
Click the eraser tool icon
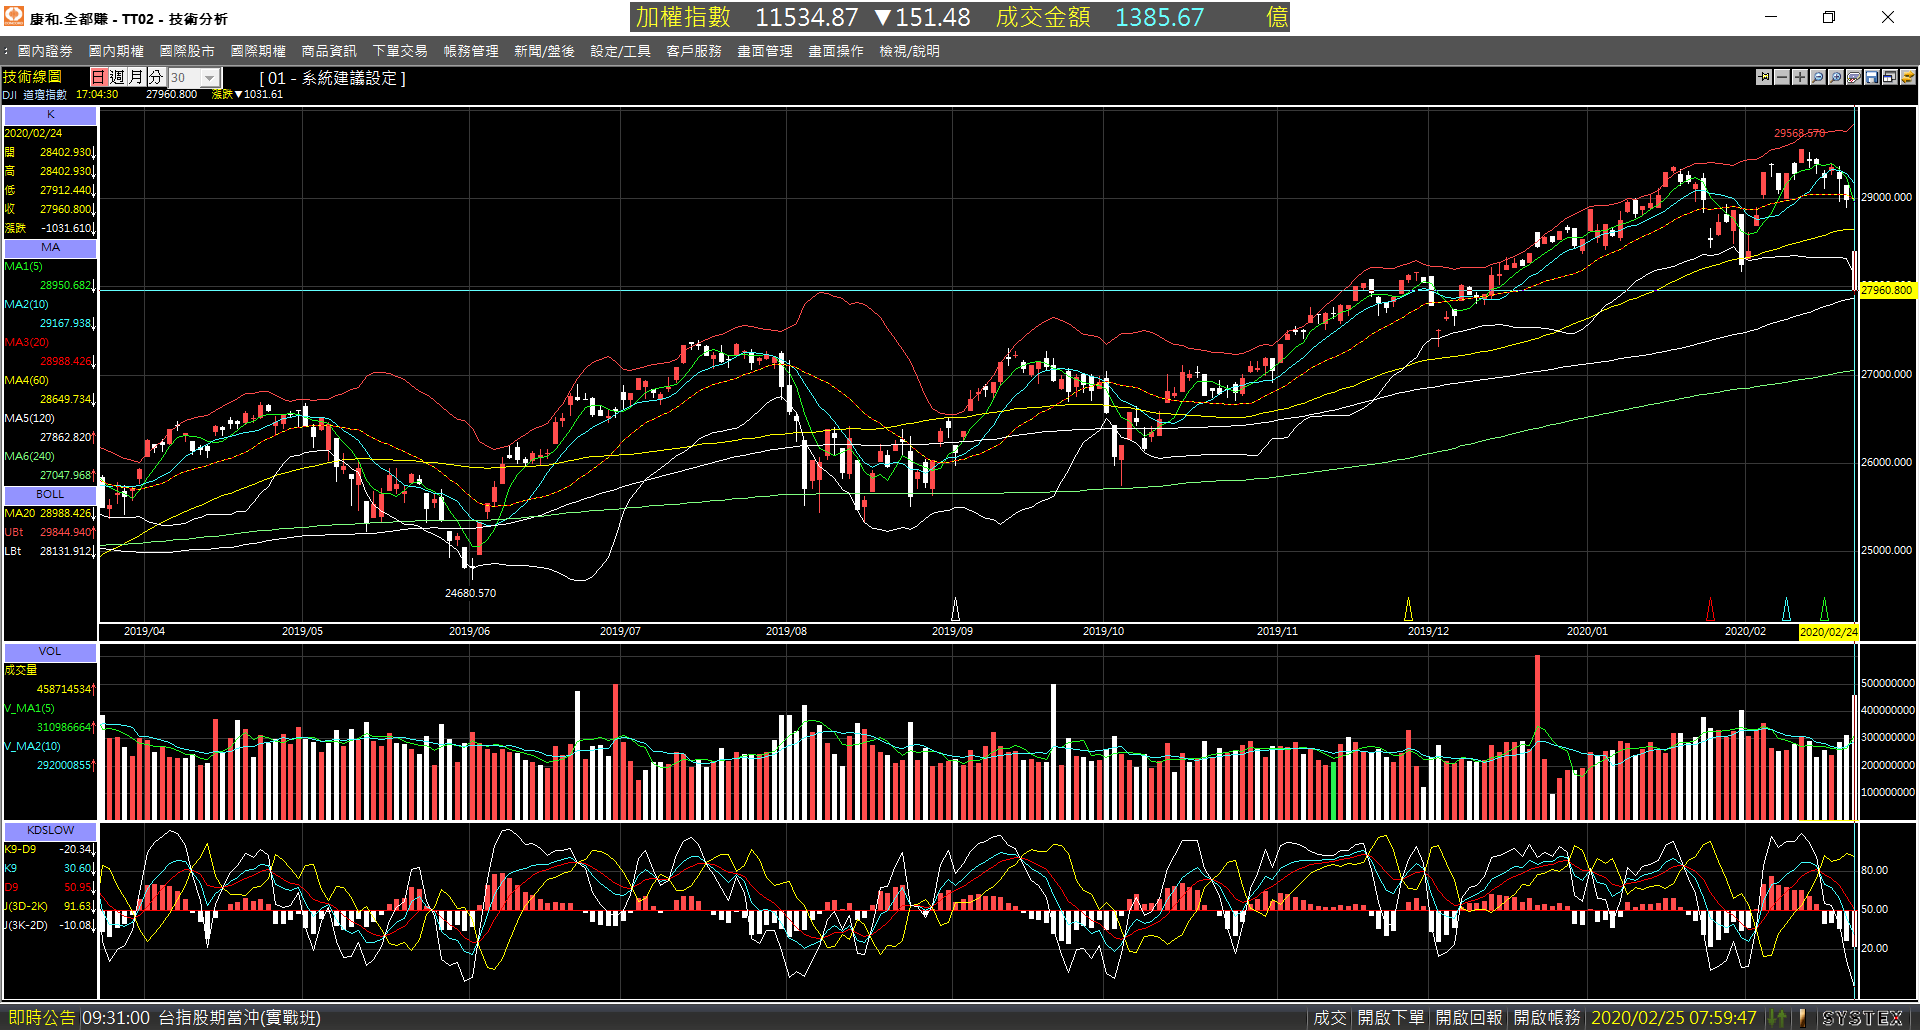[1854, 77]
